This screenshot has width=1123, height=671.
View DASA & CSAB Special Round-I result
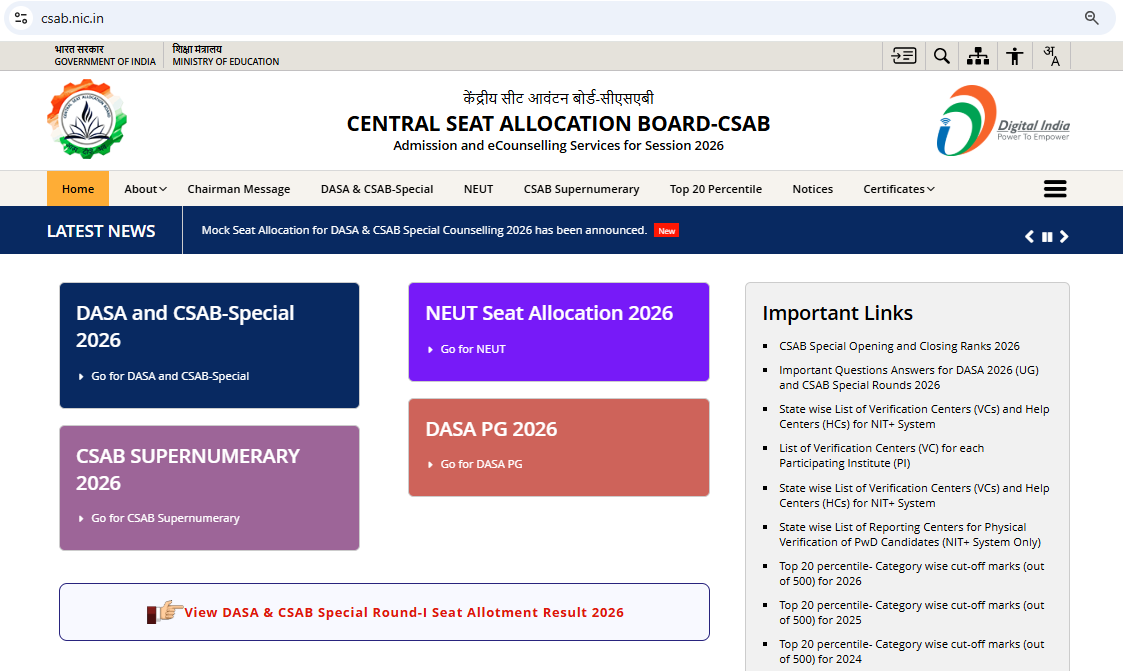[x=404, y=612]
